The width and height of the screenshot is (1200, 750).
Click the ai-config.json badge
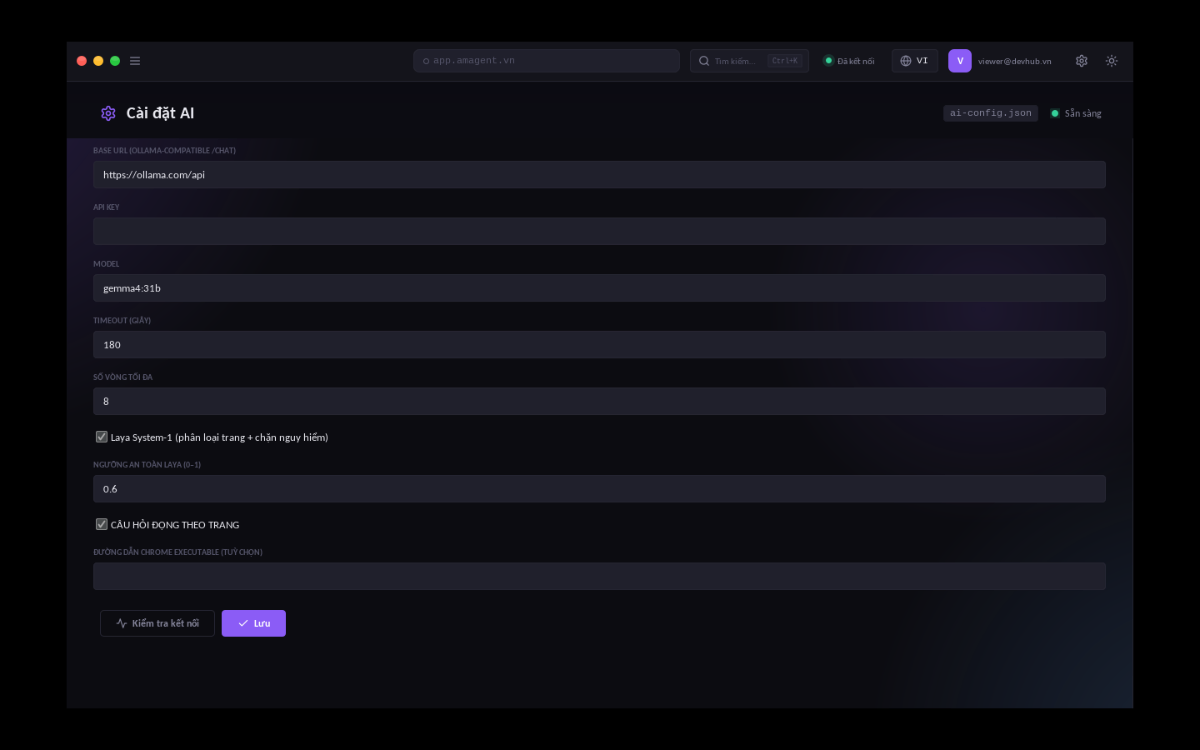point(991,113)
